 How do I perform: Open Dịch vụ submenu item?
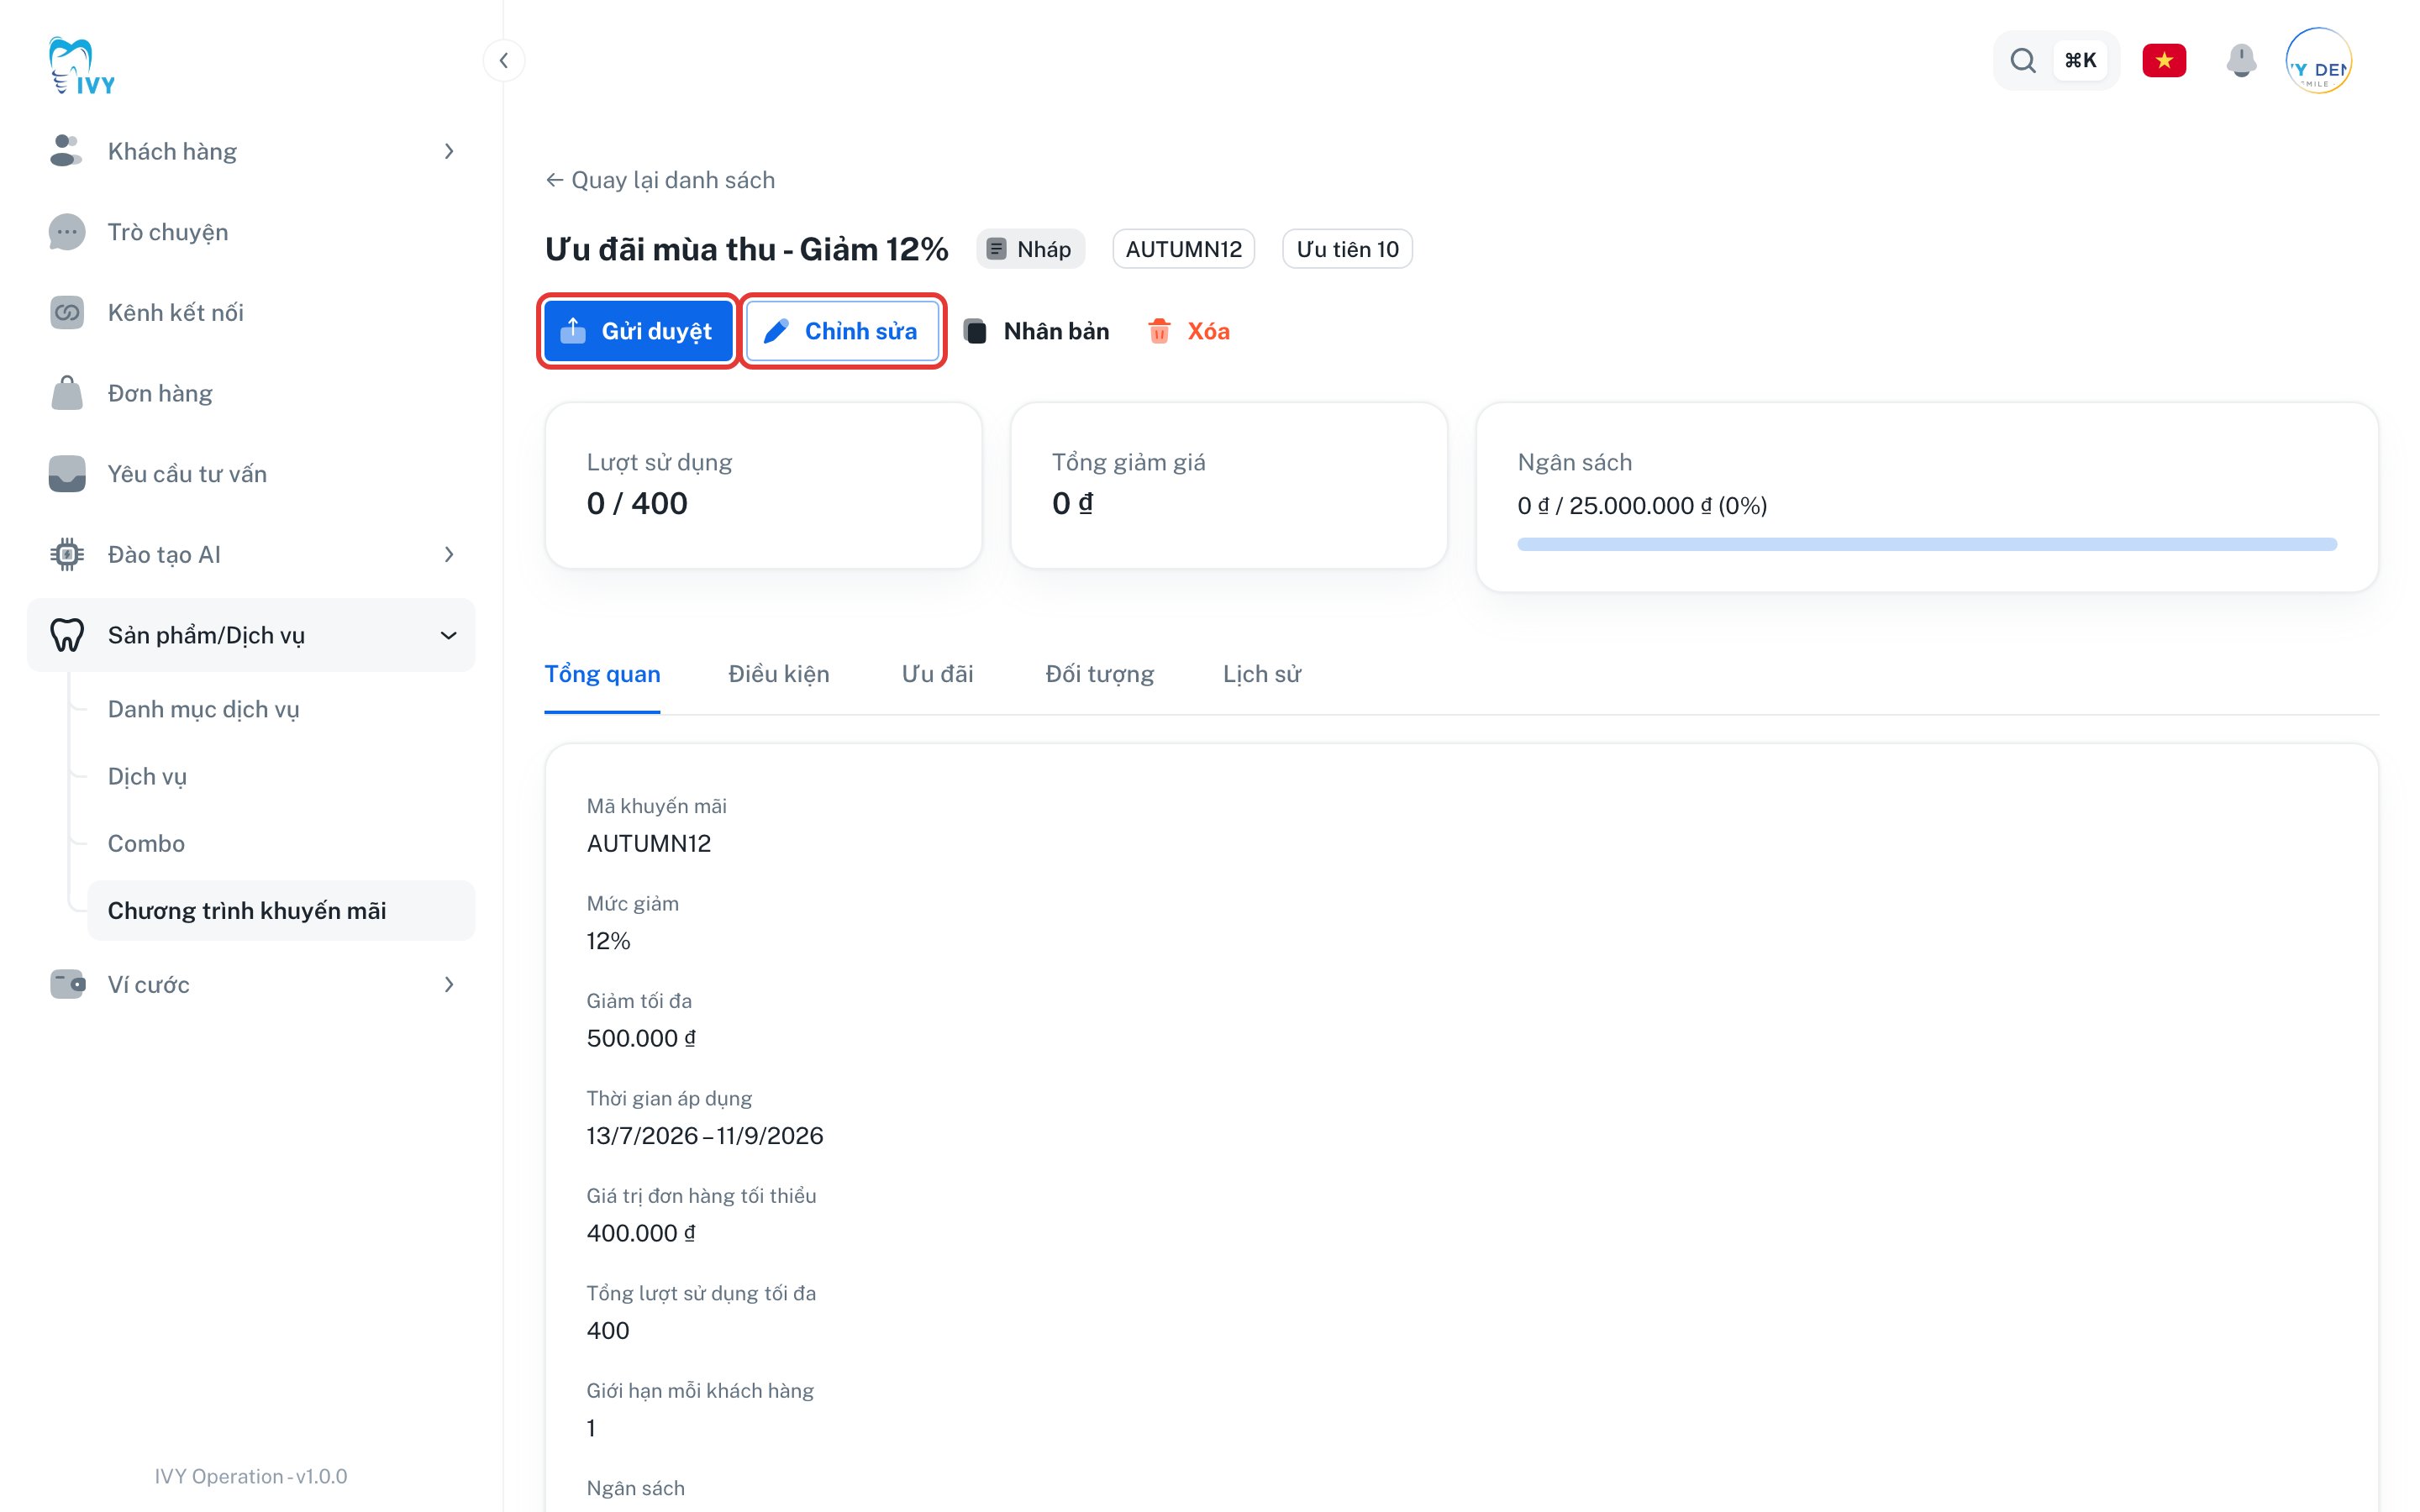[x=281, y=776]
